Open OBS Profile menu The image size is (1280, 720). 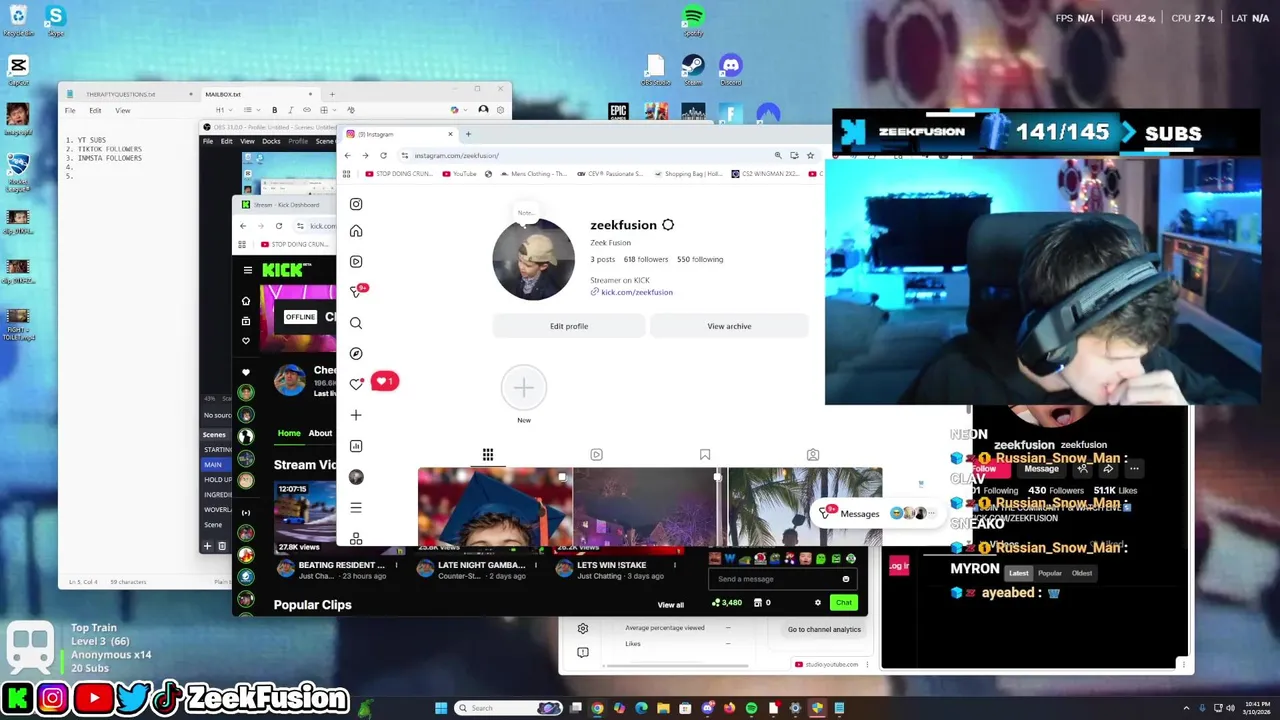pos(298,141)
